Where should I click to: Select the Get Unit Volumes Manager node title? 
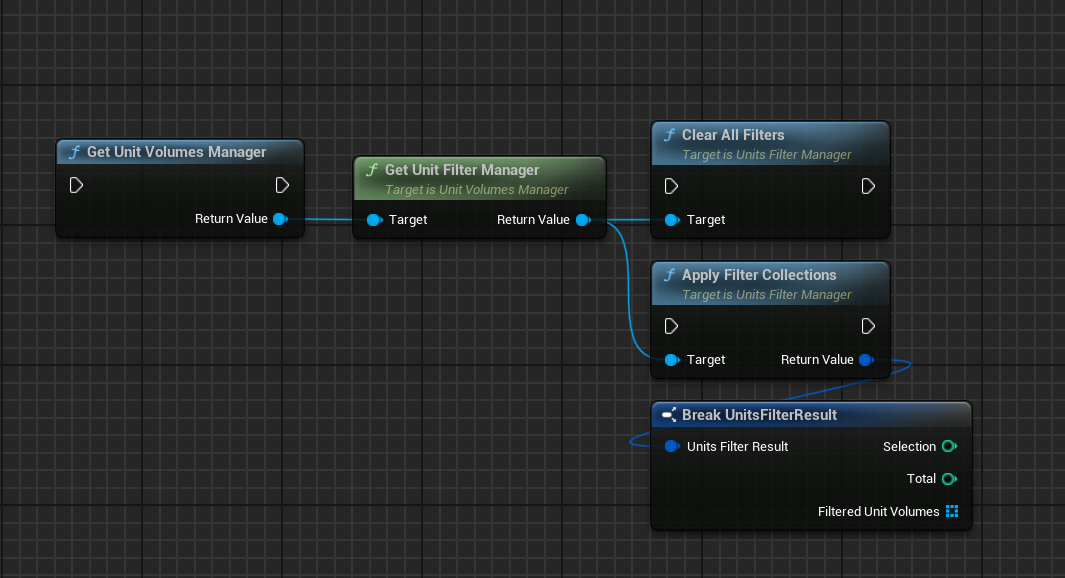coord(176,152)
